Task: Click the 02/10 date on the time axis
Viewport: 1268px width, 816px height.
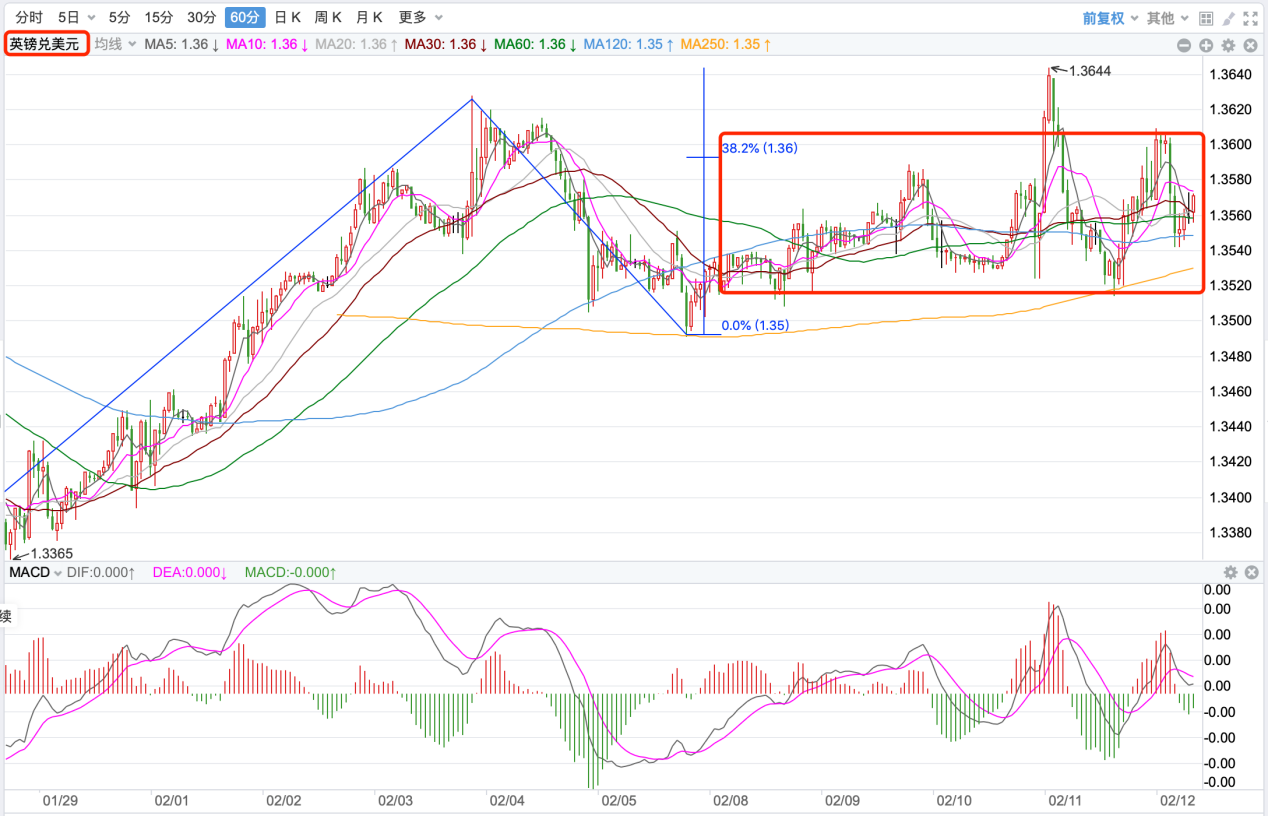Action: pyautogui.click(x=953, y=801)
